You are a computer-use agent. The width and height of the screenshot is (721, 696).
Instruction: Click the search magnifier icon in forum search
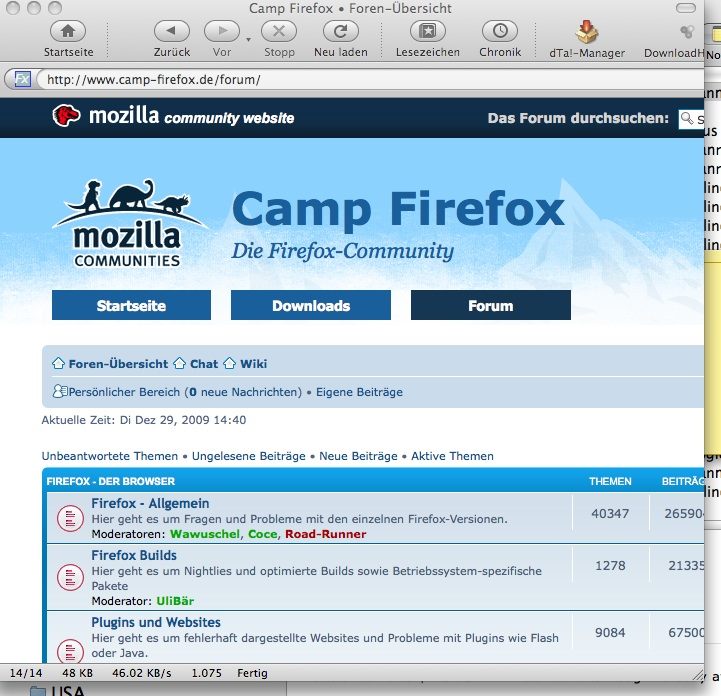(687, 119)
